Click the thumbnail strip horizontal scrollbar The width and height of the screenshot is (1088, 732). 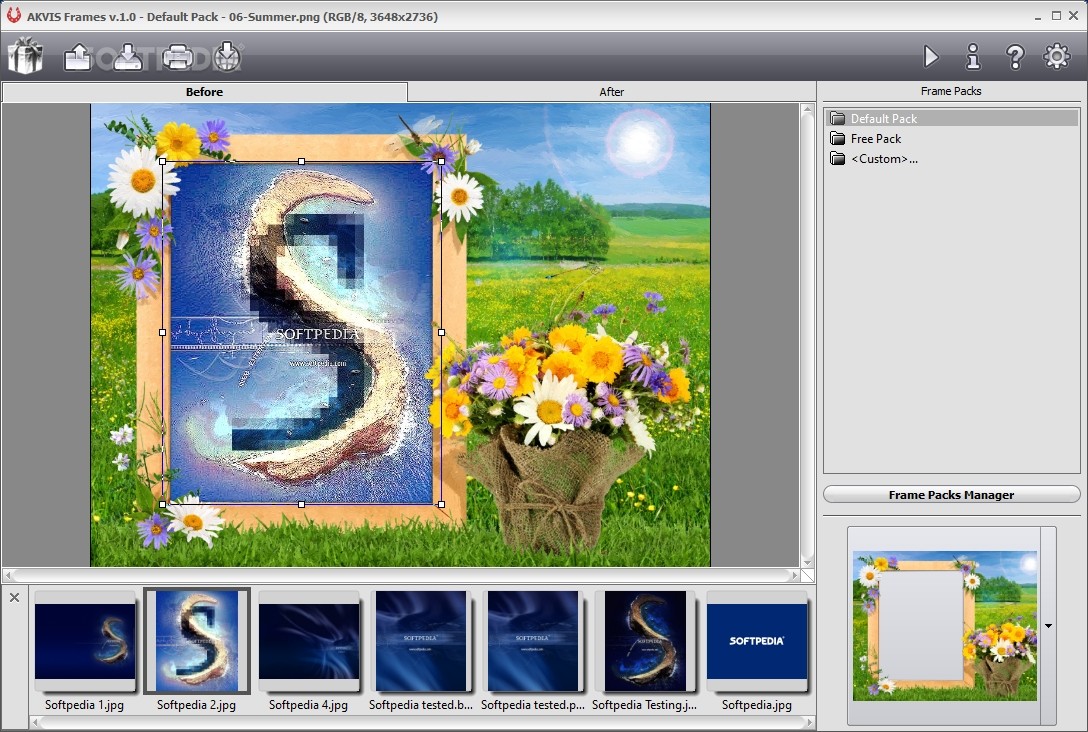click(424, 722)
